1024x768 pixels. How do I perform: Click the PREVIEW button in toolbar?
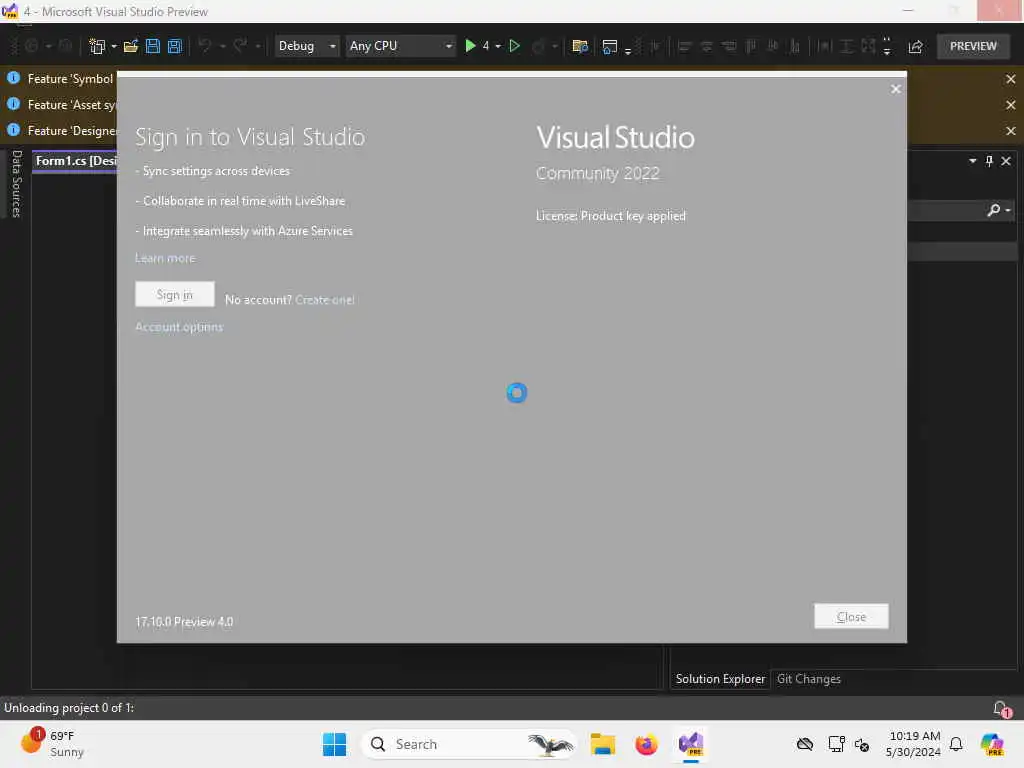pos(973,46)
